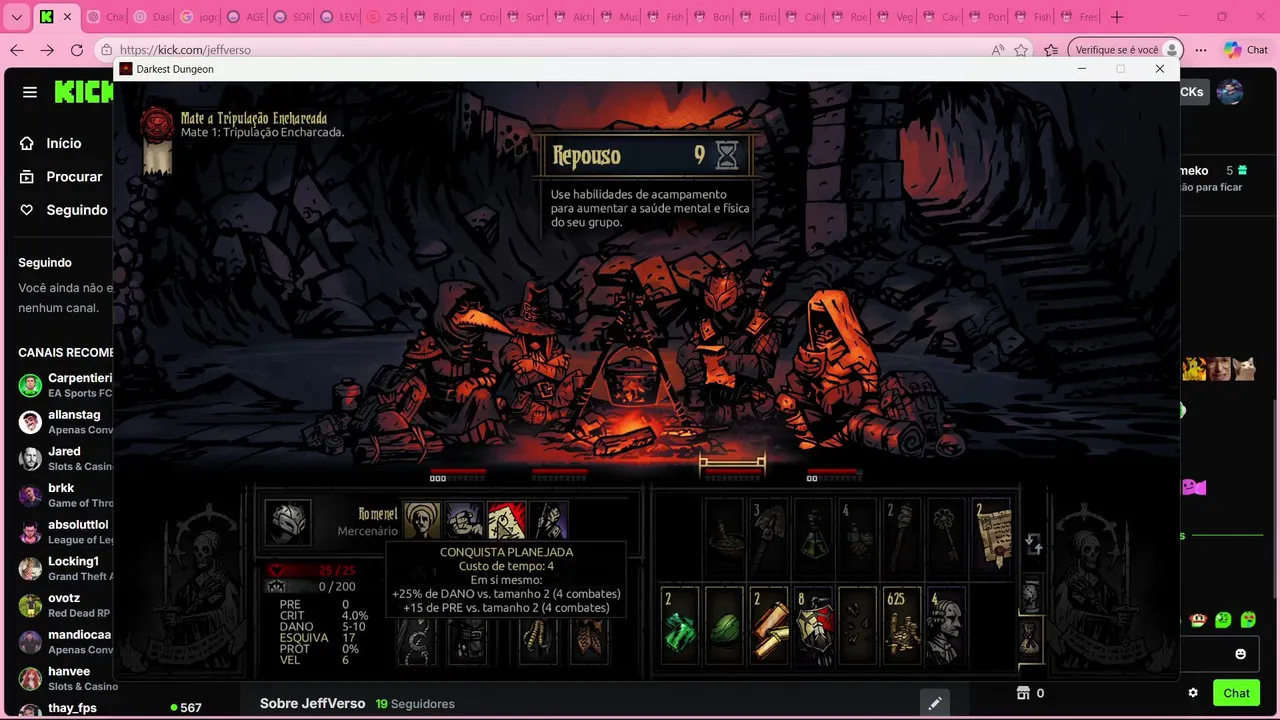
Task: Open chat settings gear icon
Action: tap(1193, 693)
